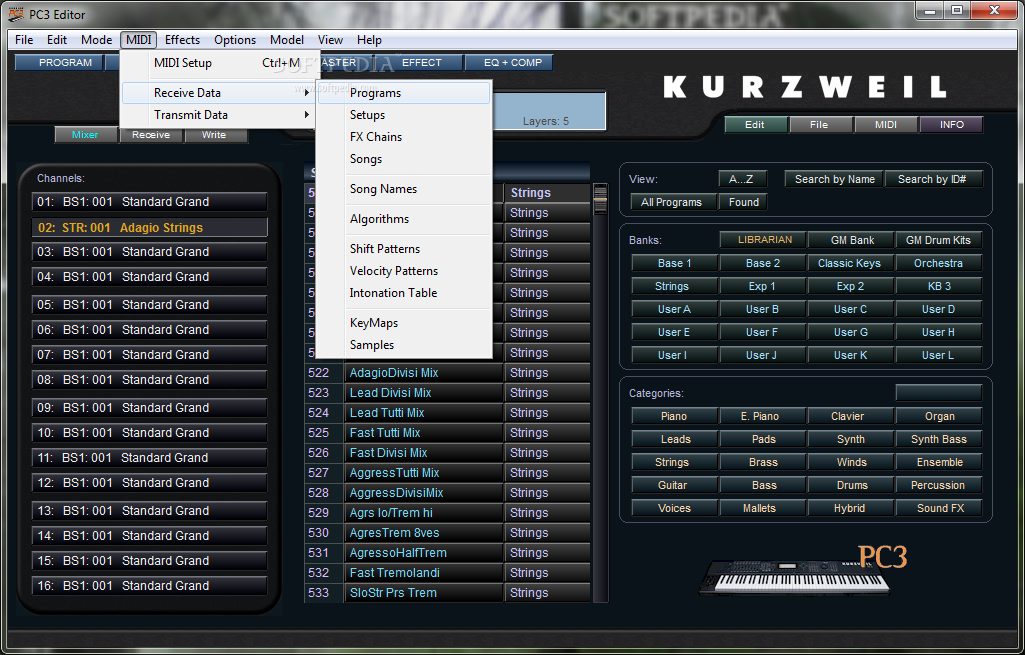
Task: Select the Classic Keys bank
Action: 849,263
